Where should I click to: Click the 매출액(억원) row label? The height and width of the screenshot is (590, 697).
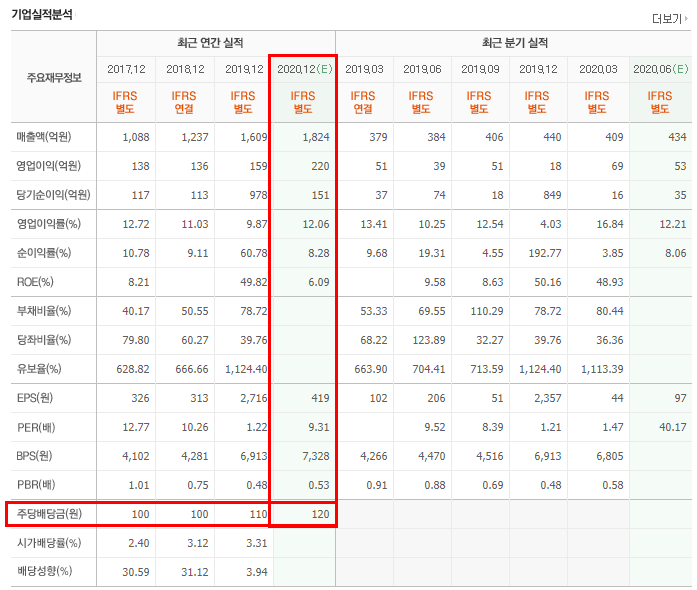pyautogui.click(x=44, y=137)
